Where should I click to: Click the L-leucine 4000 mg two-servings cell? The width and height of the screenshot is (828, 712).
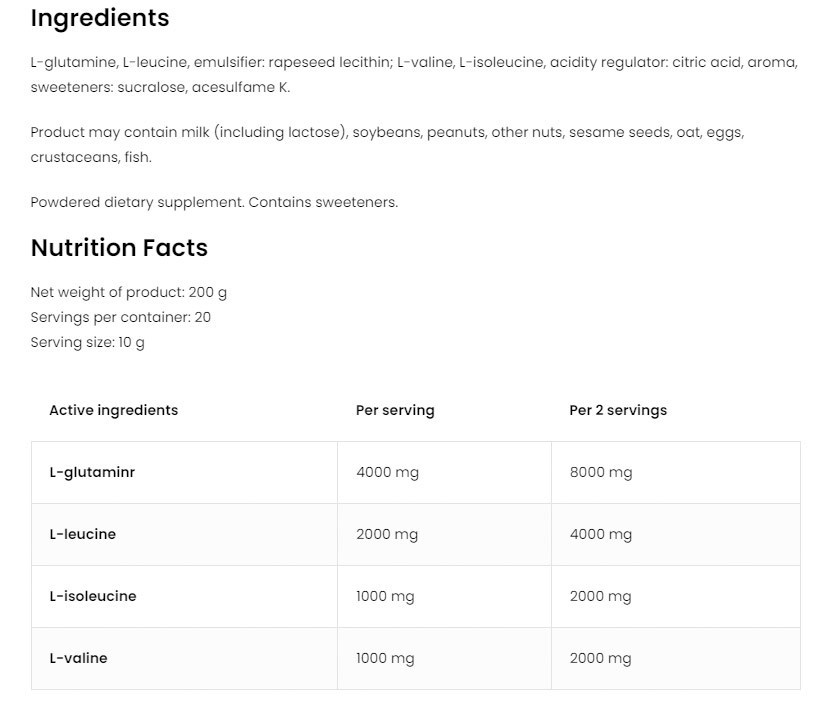pyautogui.click(x=601, y=534)
